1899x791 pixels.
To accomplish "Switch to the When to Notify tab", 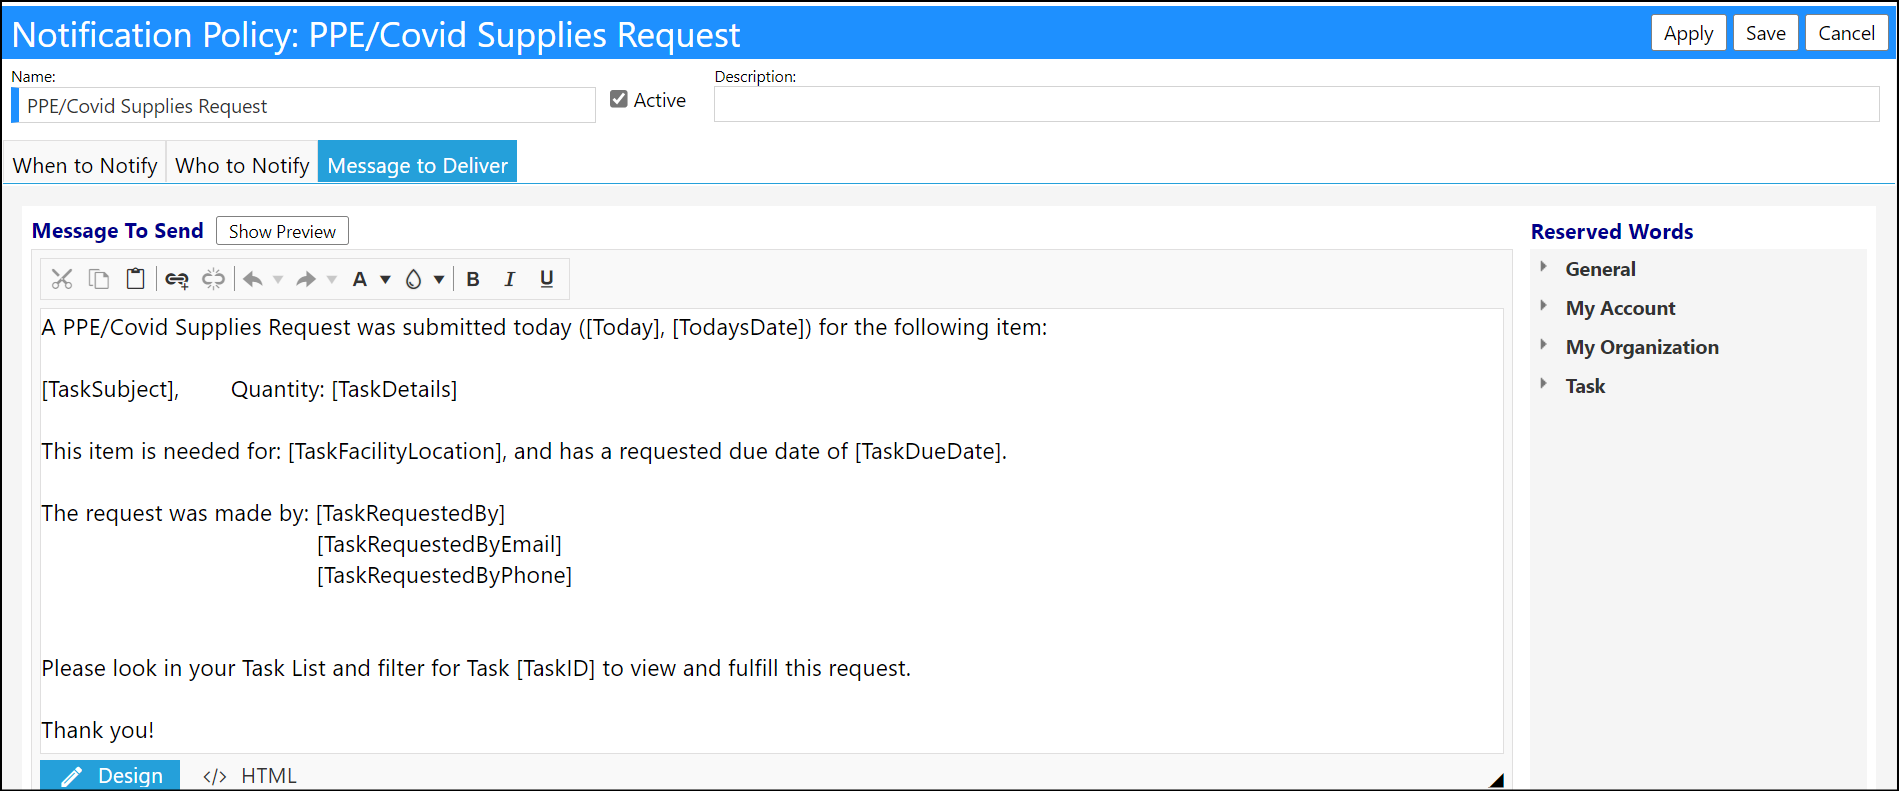I will point(85,164).
